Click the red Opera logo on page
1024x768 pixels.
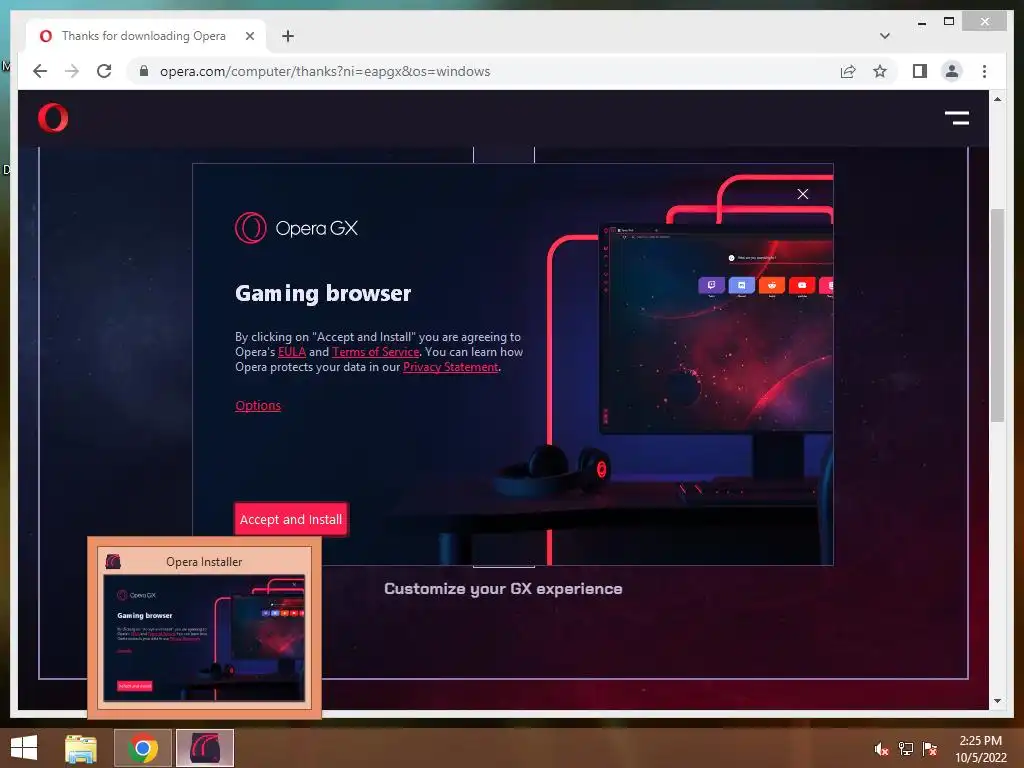pyautogui.click(x=53, y=118)
